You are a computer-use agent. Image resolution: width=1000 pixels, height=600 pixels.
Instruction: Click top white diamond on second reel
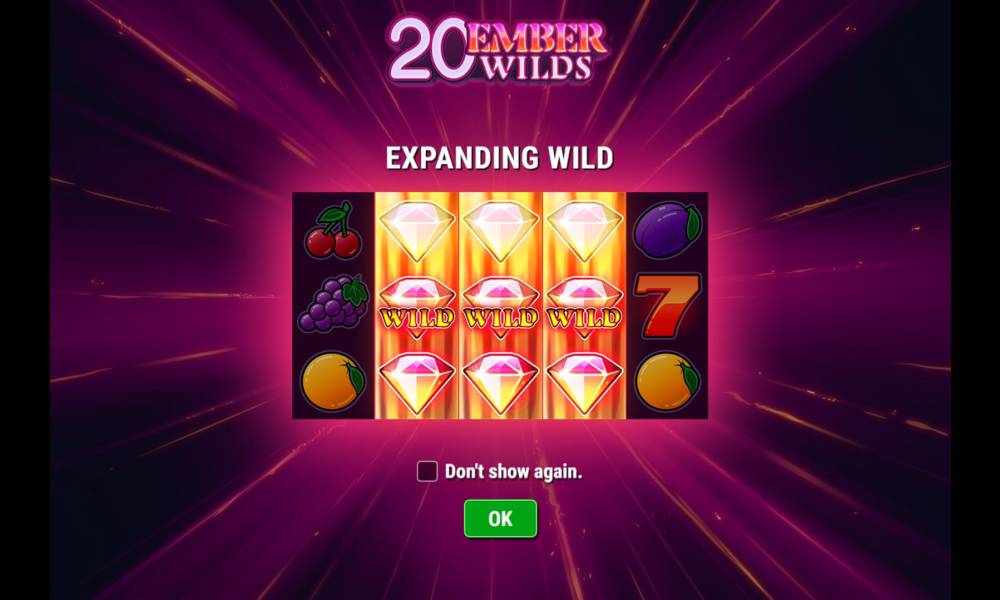(416, 231)
